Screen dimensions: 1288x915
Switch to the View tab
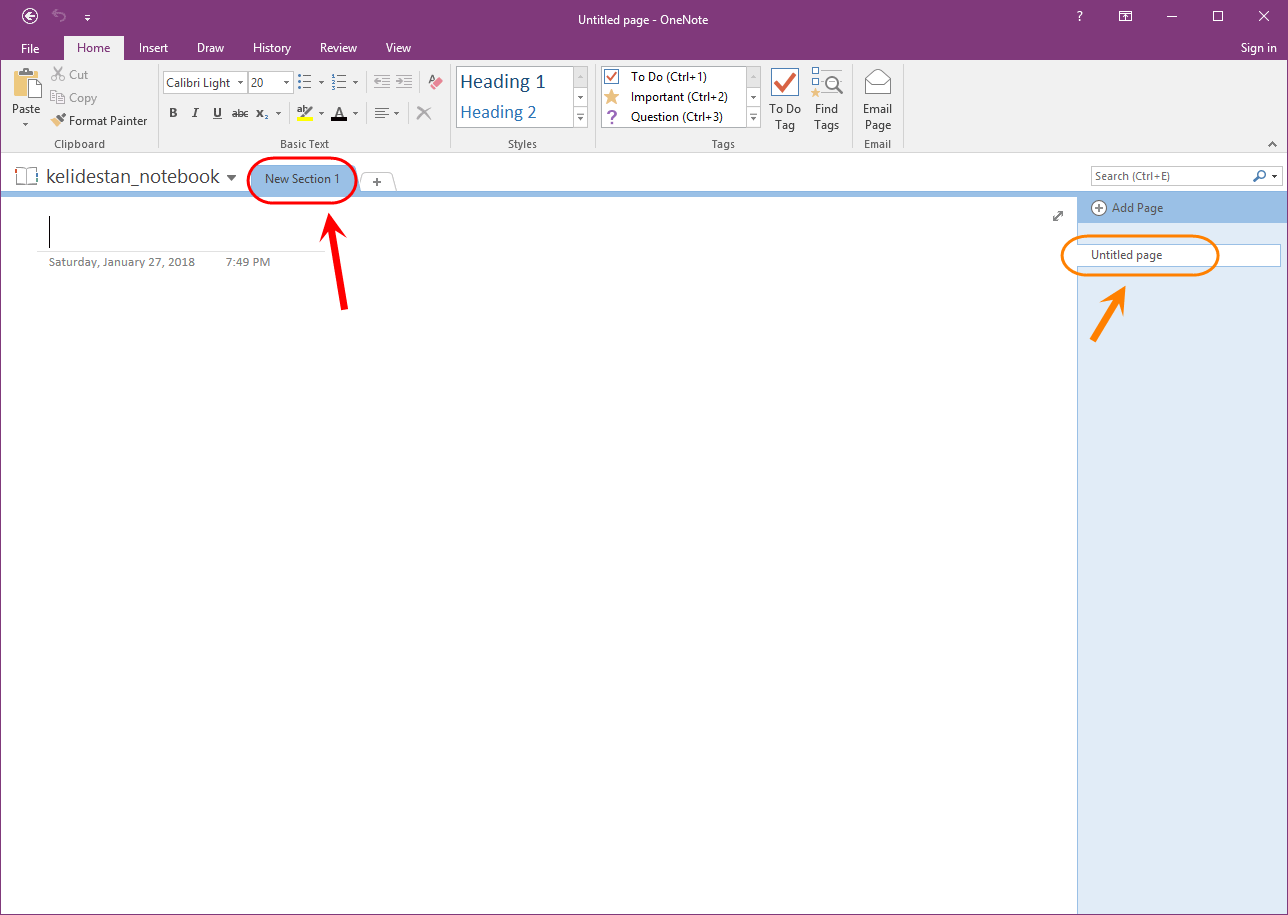pyautogui.click(x=398, y=48)
